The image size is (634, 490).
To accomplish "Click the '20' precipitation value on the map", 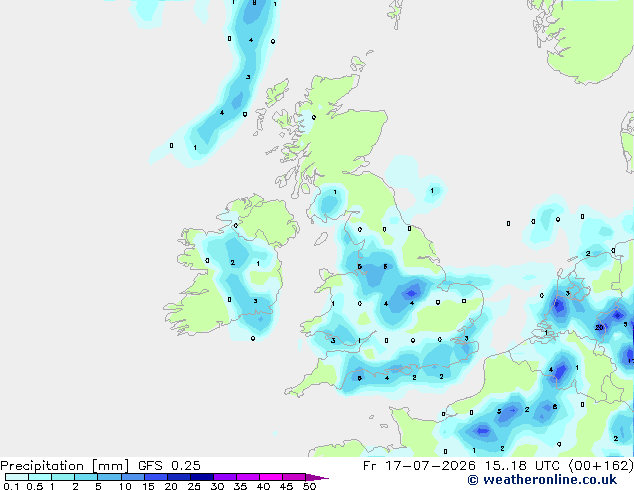I will coord(599,327).
